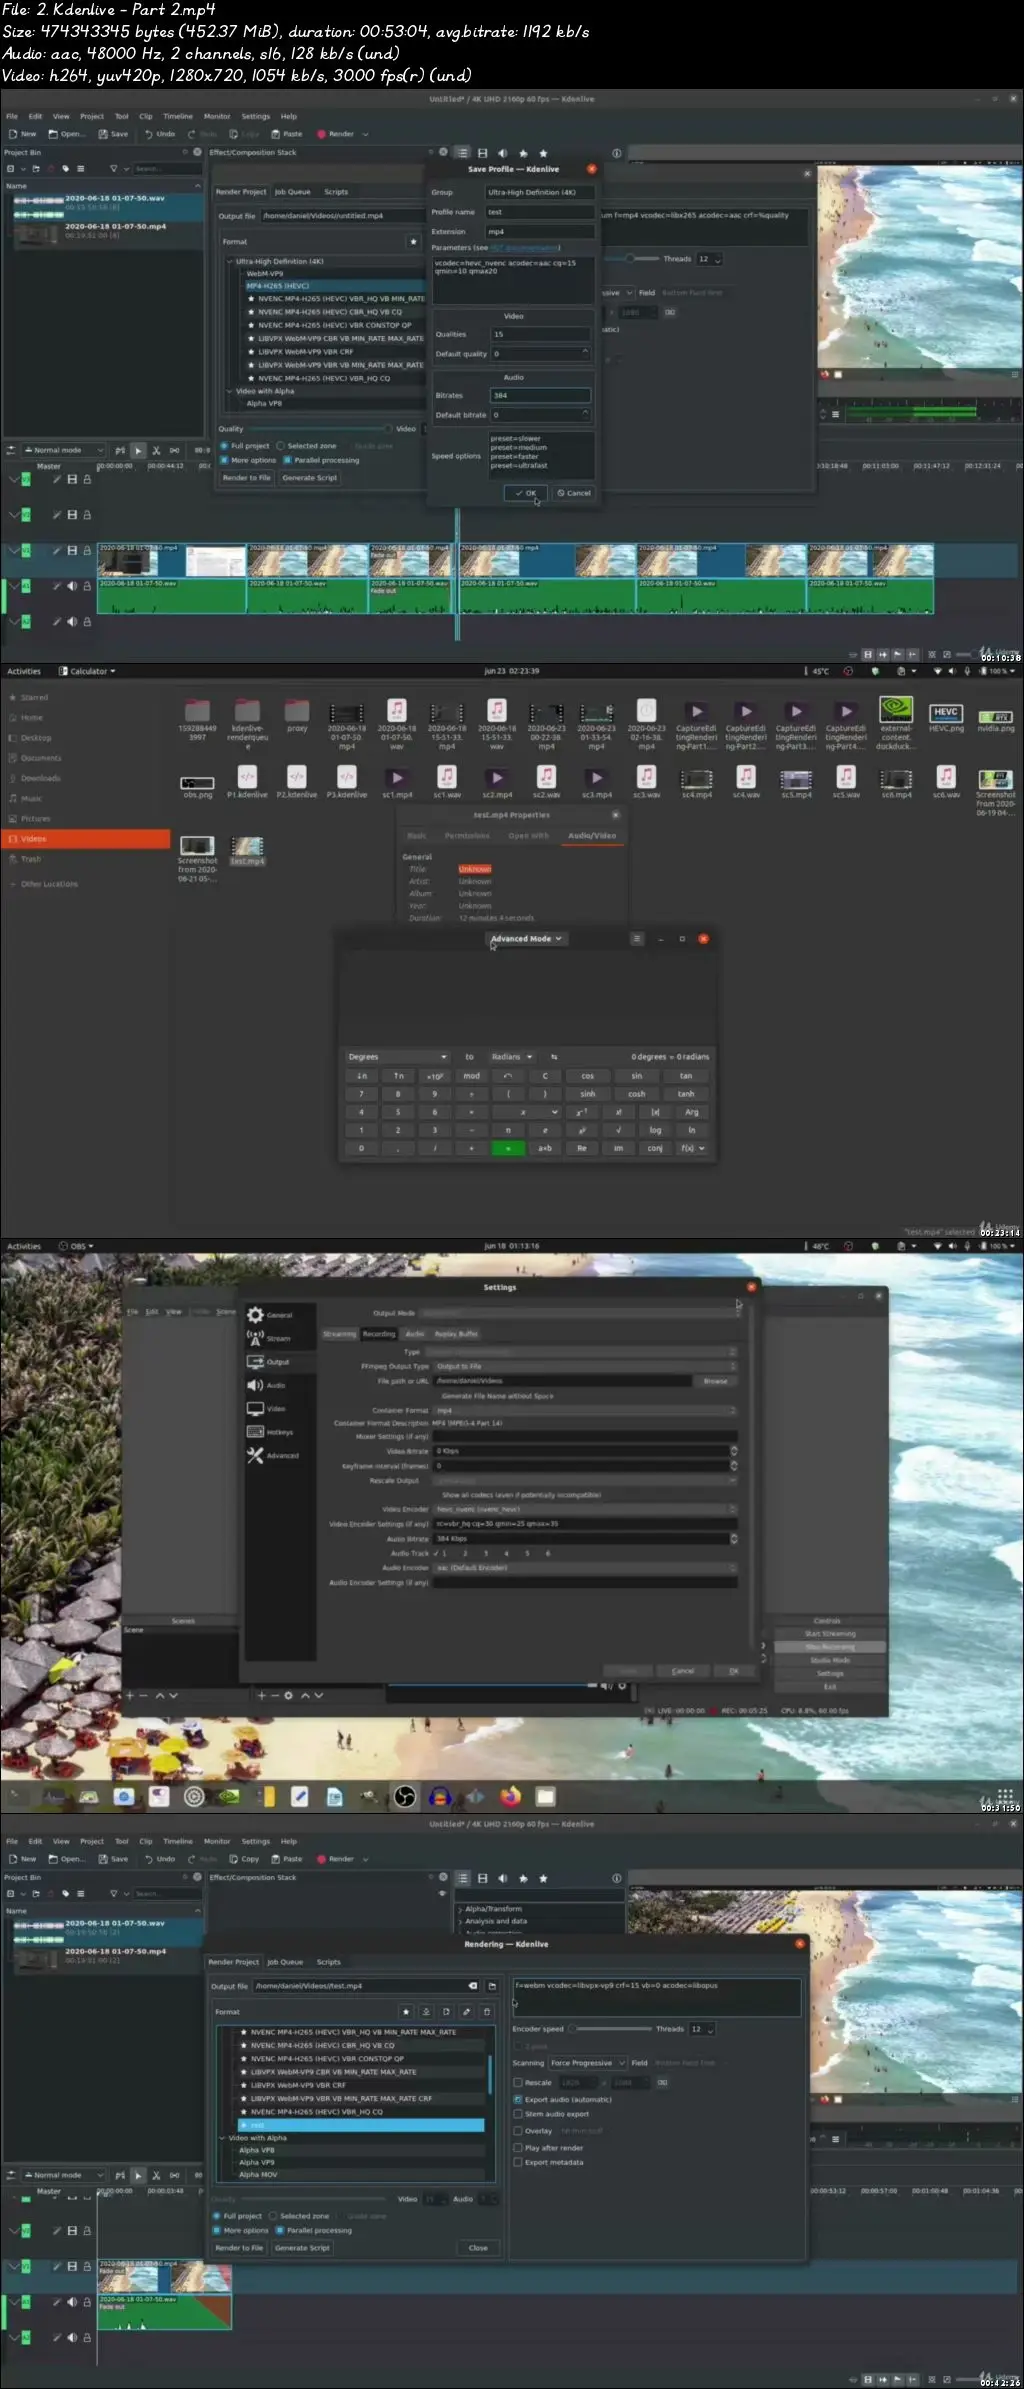Open Video section in OBS Settings sidebar
Image resolution: width=1024 pixels, height=2389 pixels.
point(280,1408)
